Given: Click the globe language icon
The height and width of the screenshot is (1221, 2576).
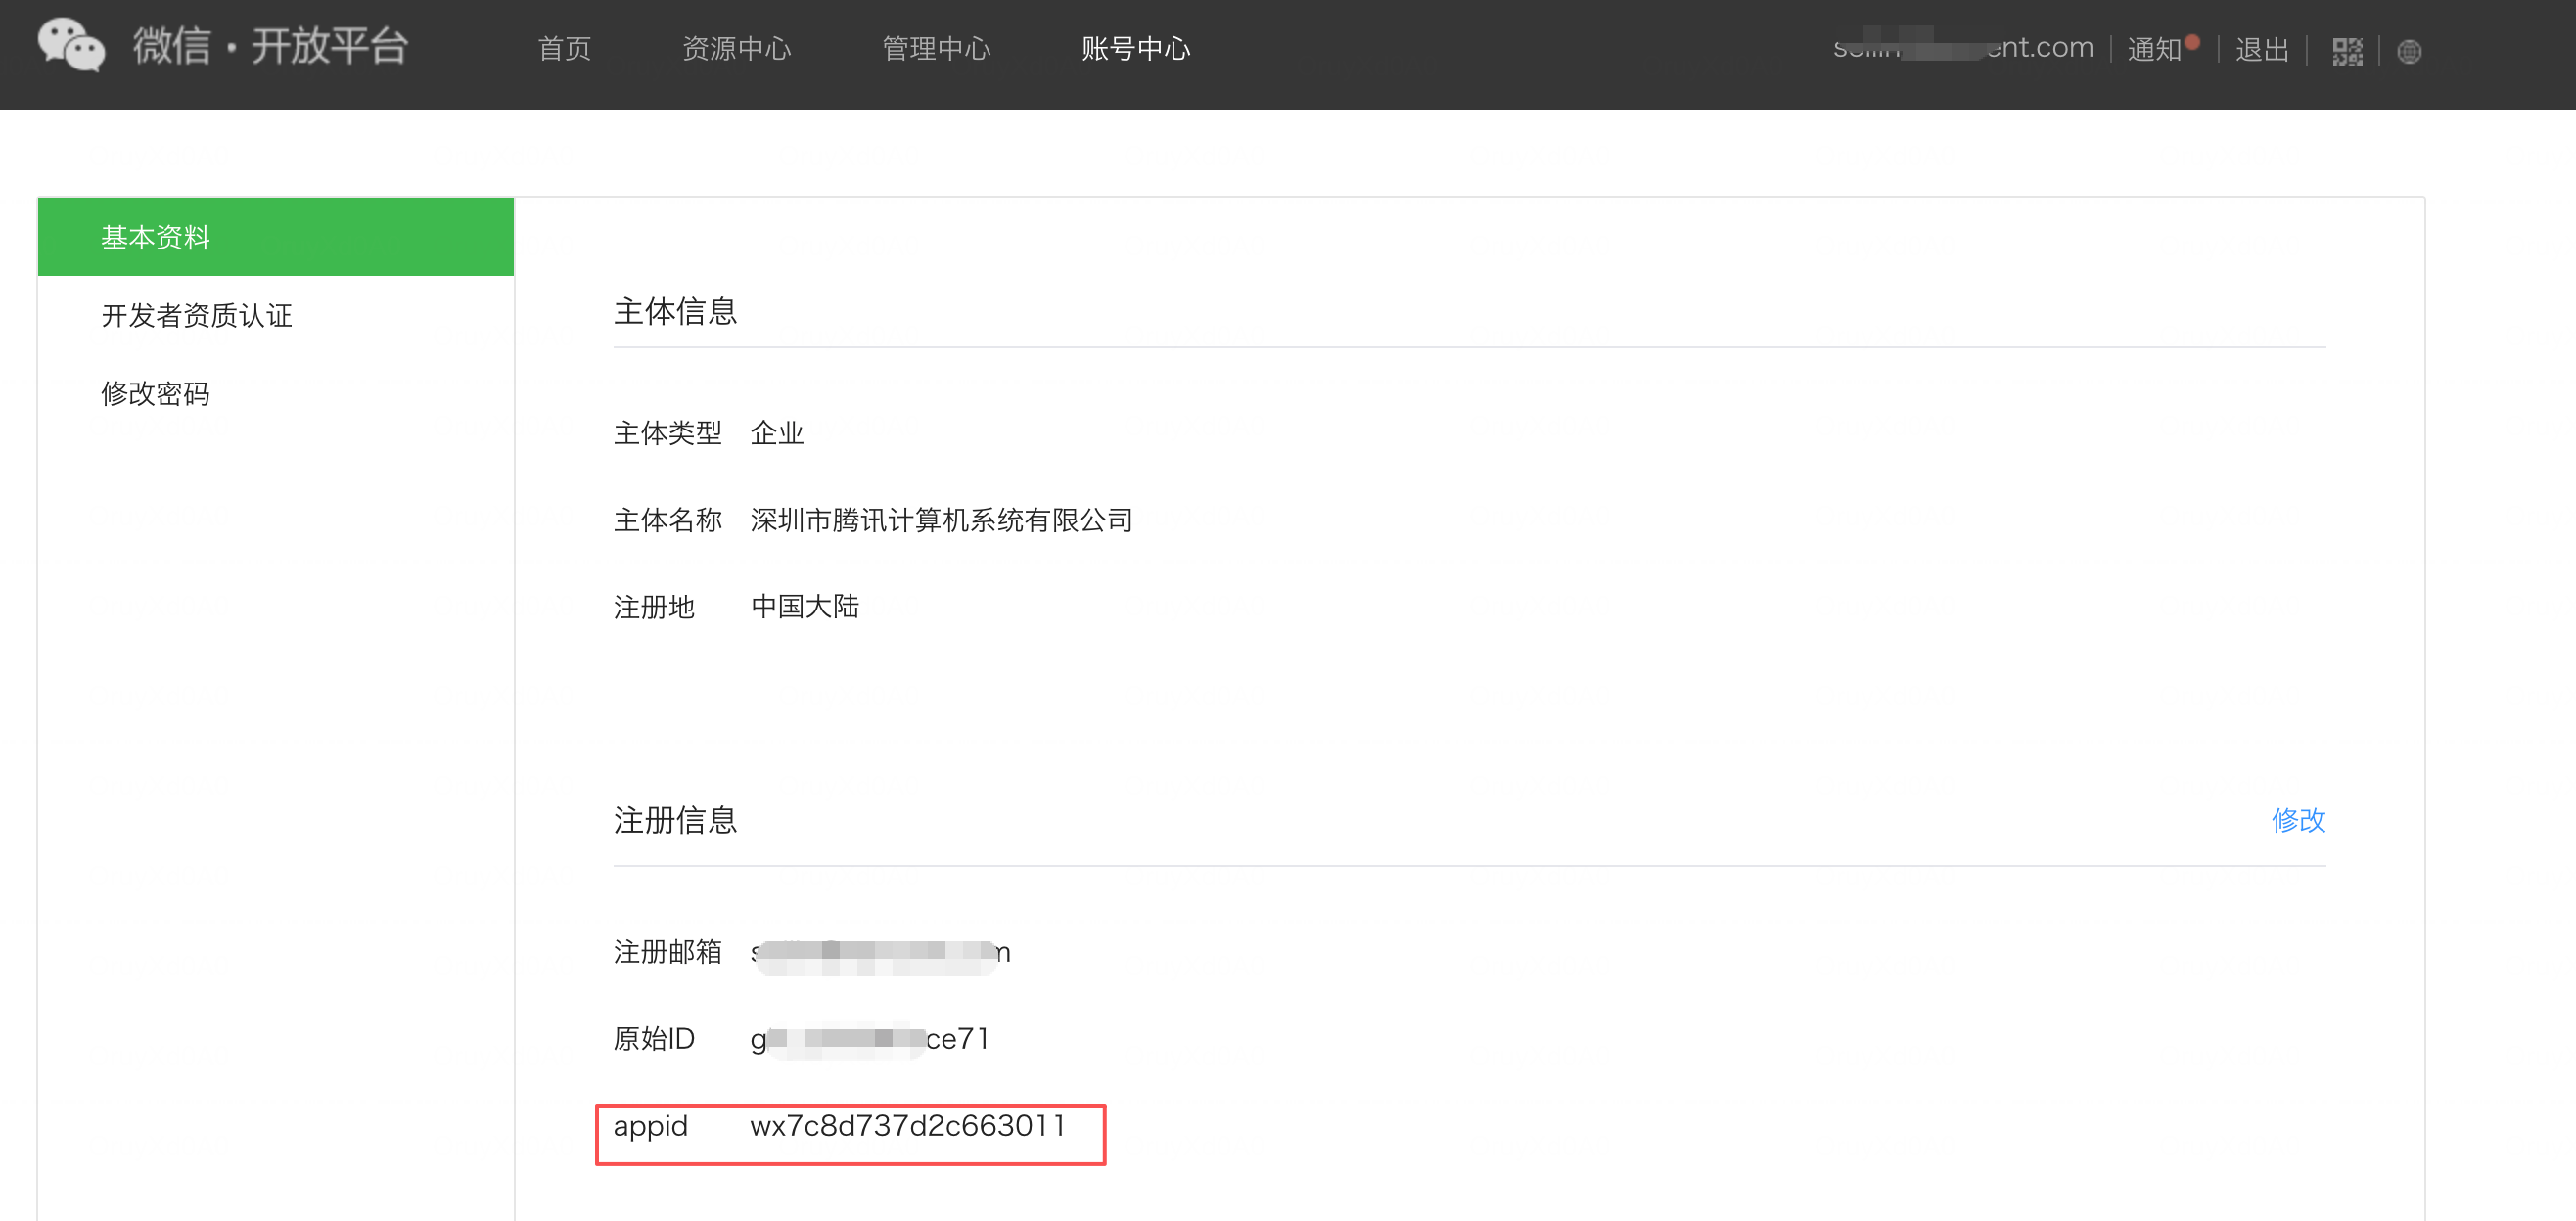Looking at the screenshot, I should point(2409,51).
